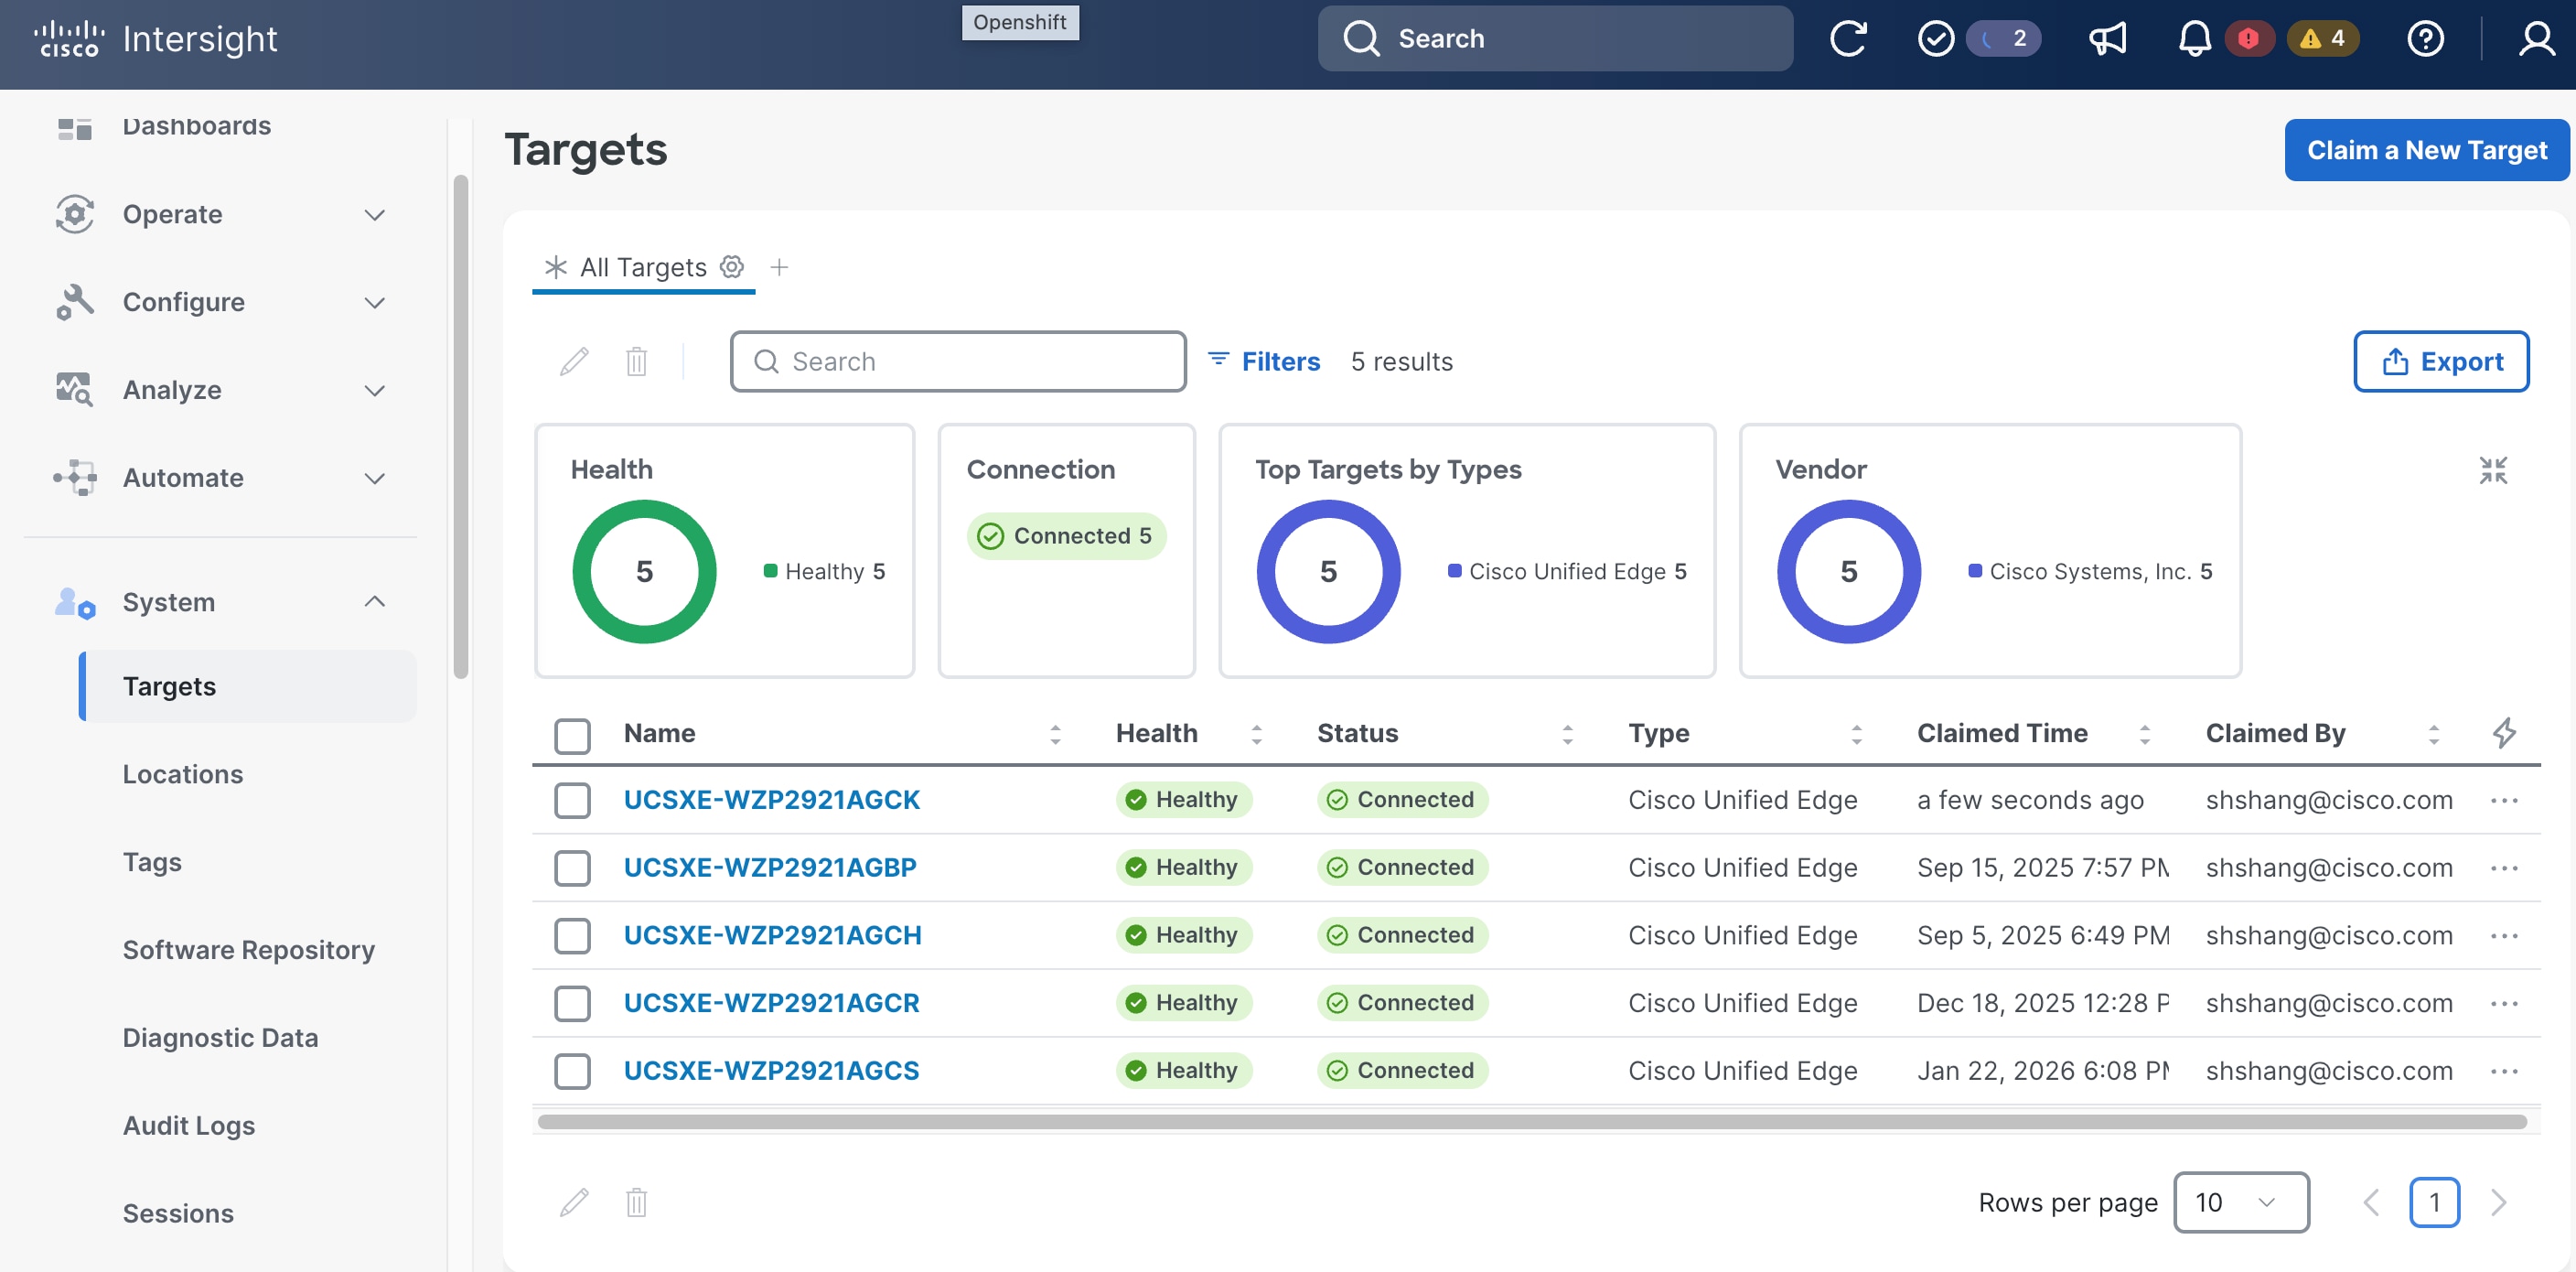Select checkbox for UCSXE-WZP2921AGCR
2576x1272 pixels.
pos(572,1003)
